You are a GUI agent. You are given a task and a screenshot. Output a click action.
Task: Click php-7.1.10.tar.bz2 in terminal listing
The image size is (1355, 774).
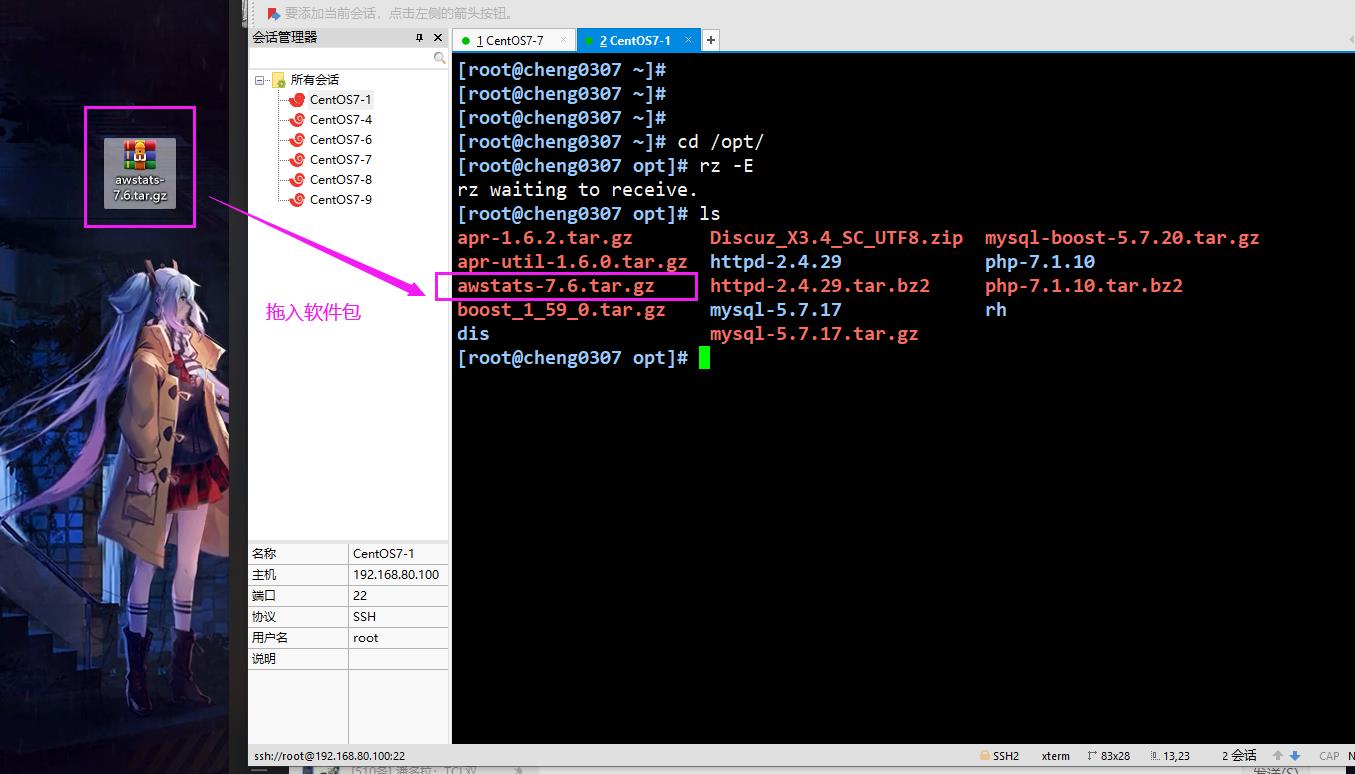(x=1084, y=286)
